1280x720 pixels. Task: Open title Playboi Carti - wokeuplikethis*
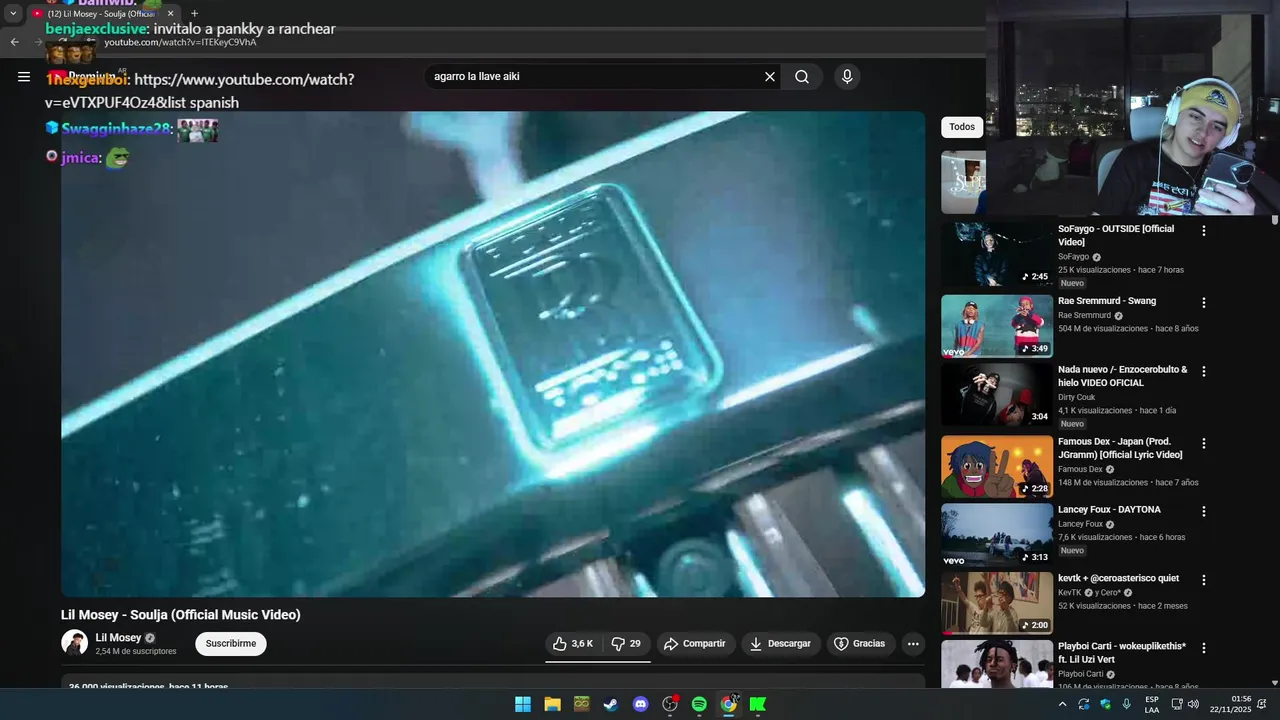[x=1122, y=653]
